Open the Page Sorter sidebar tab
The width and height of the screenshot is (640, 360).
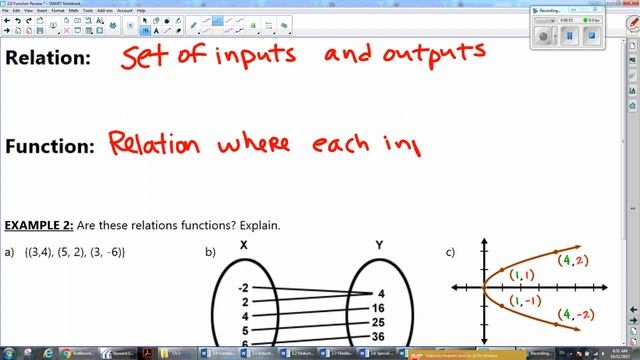(x=633, y=46)
